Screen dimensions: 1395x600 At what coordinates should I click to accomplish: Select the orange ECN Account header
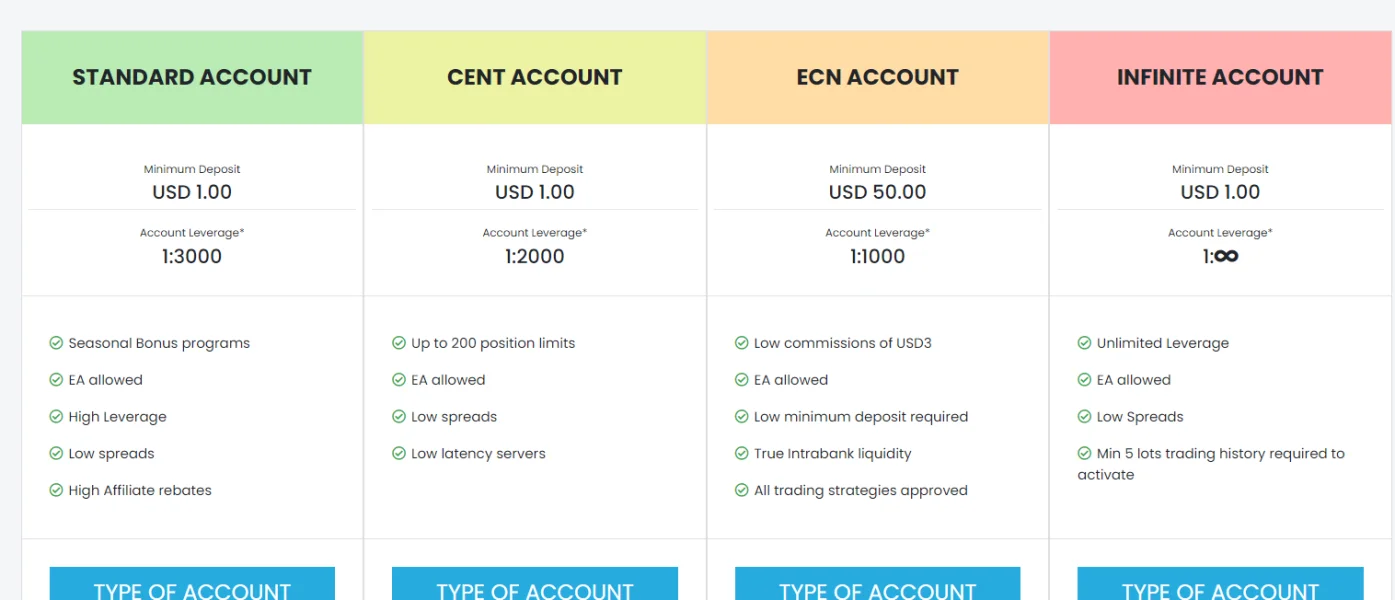point(878,77)
